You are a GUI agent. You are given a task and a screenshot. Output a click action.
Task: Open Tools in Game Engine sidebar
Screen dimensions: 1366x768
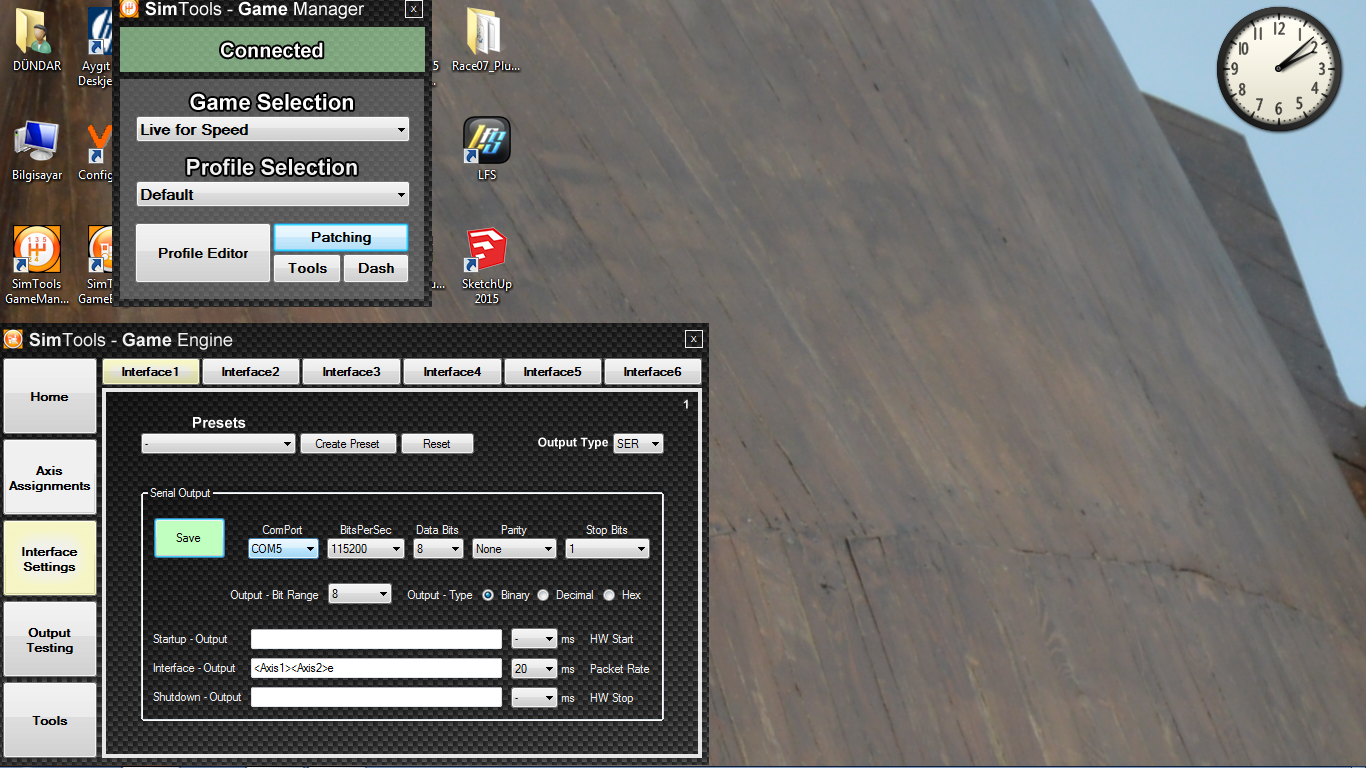[50, 720]
